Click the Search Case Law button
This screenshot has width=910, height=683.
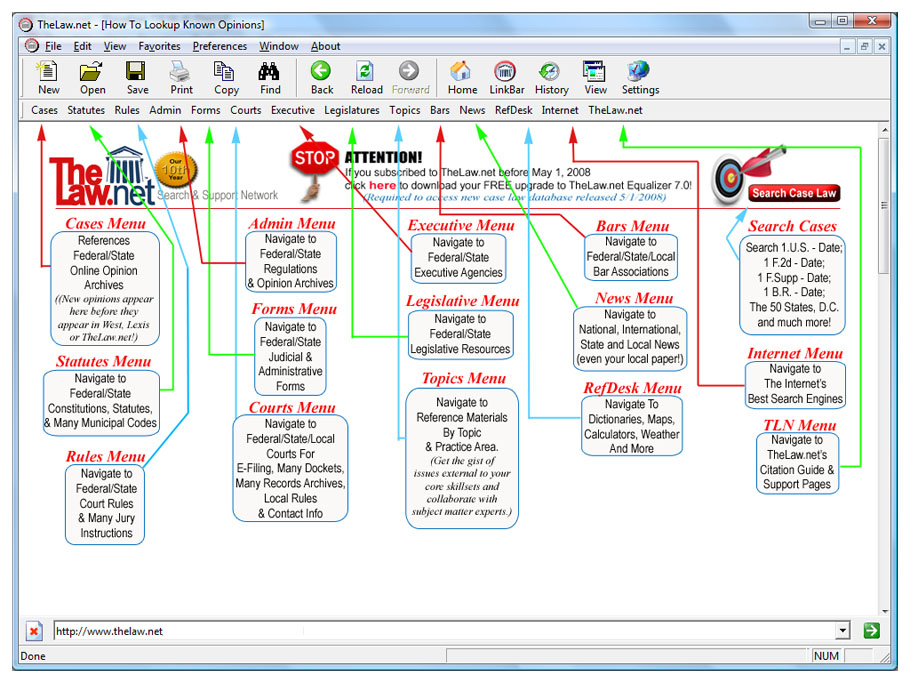tap(793, 193)
